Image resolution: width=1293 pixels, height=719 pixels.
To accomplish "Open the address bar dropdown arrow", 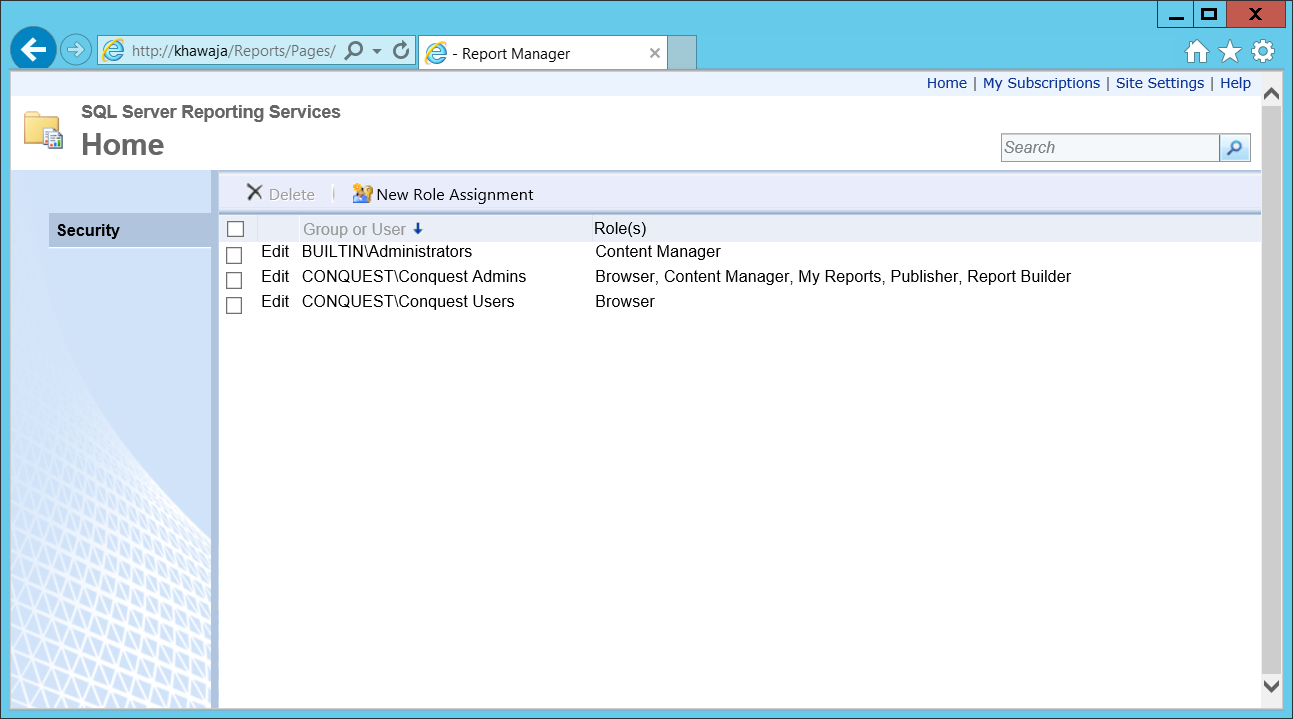I will point(377,50).
